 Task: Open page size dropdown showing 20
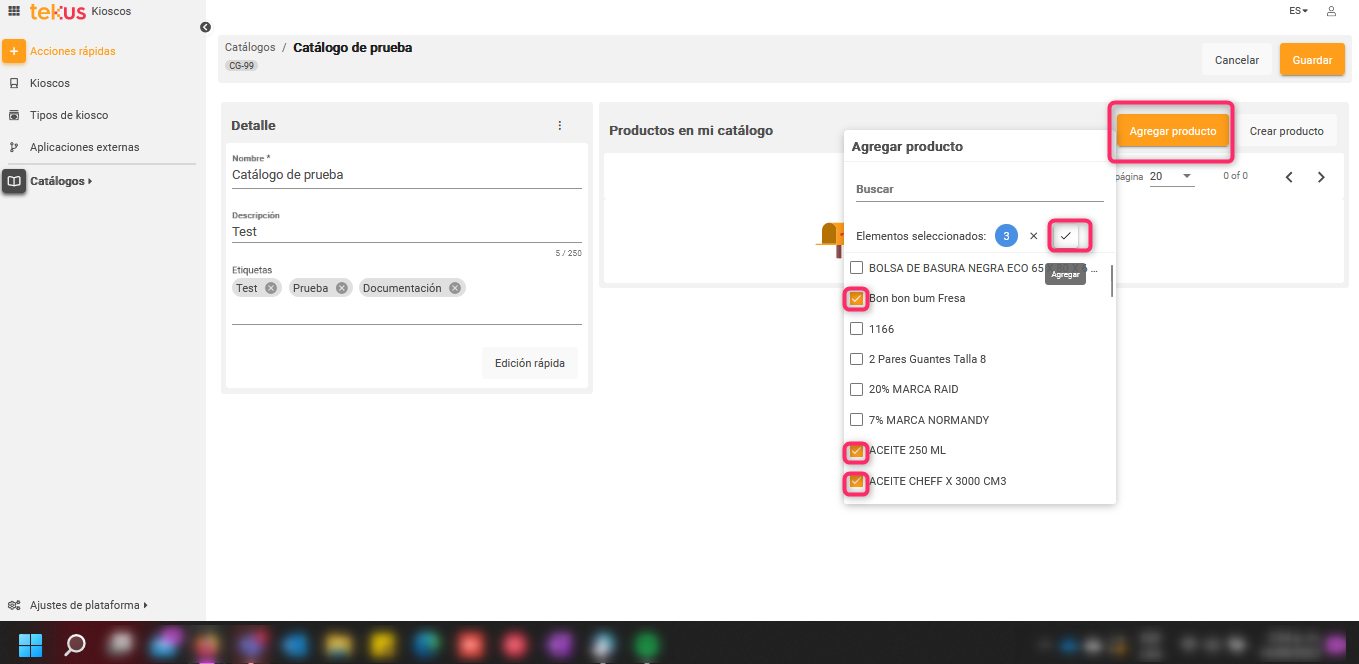tap(1171, 176)
